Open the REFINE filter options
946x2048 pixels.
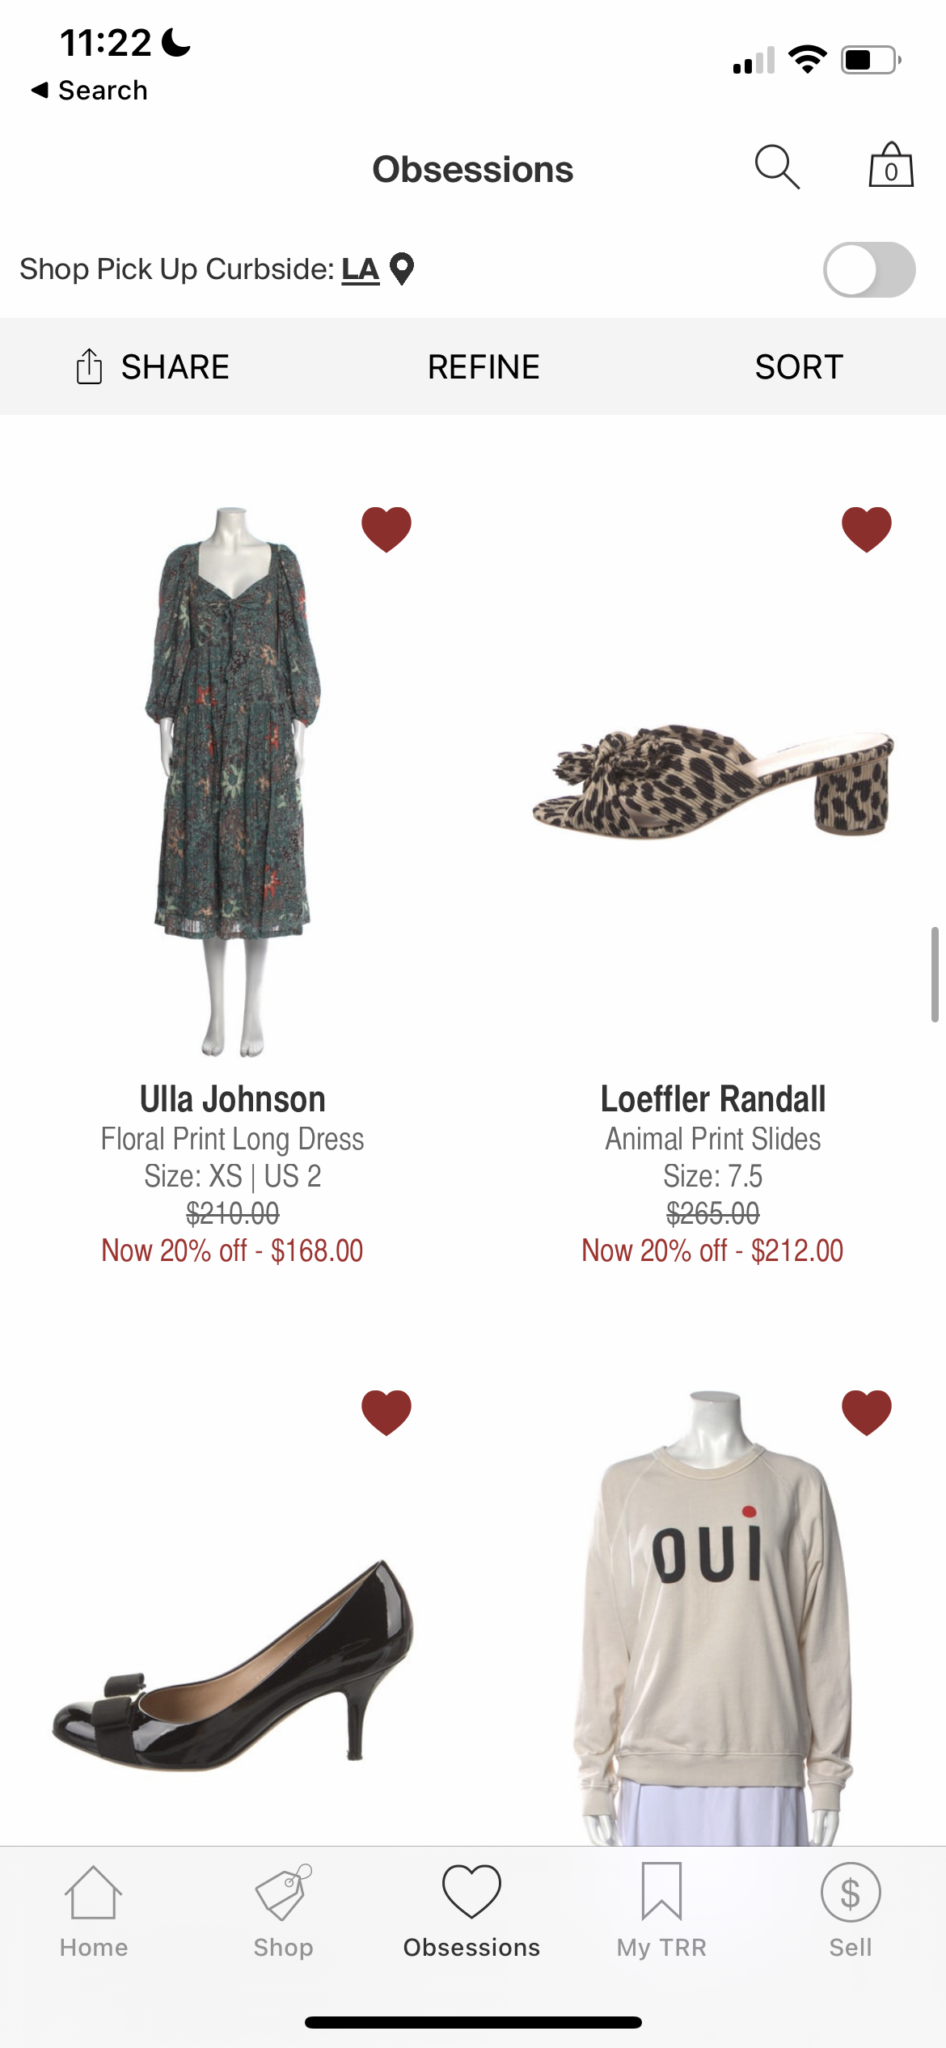(x=483, y=367)
